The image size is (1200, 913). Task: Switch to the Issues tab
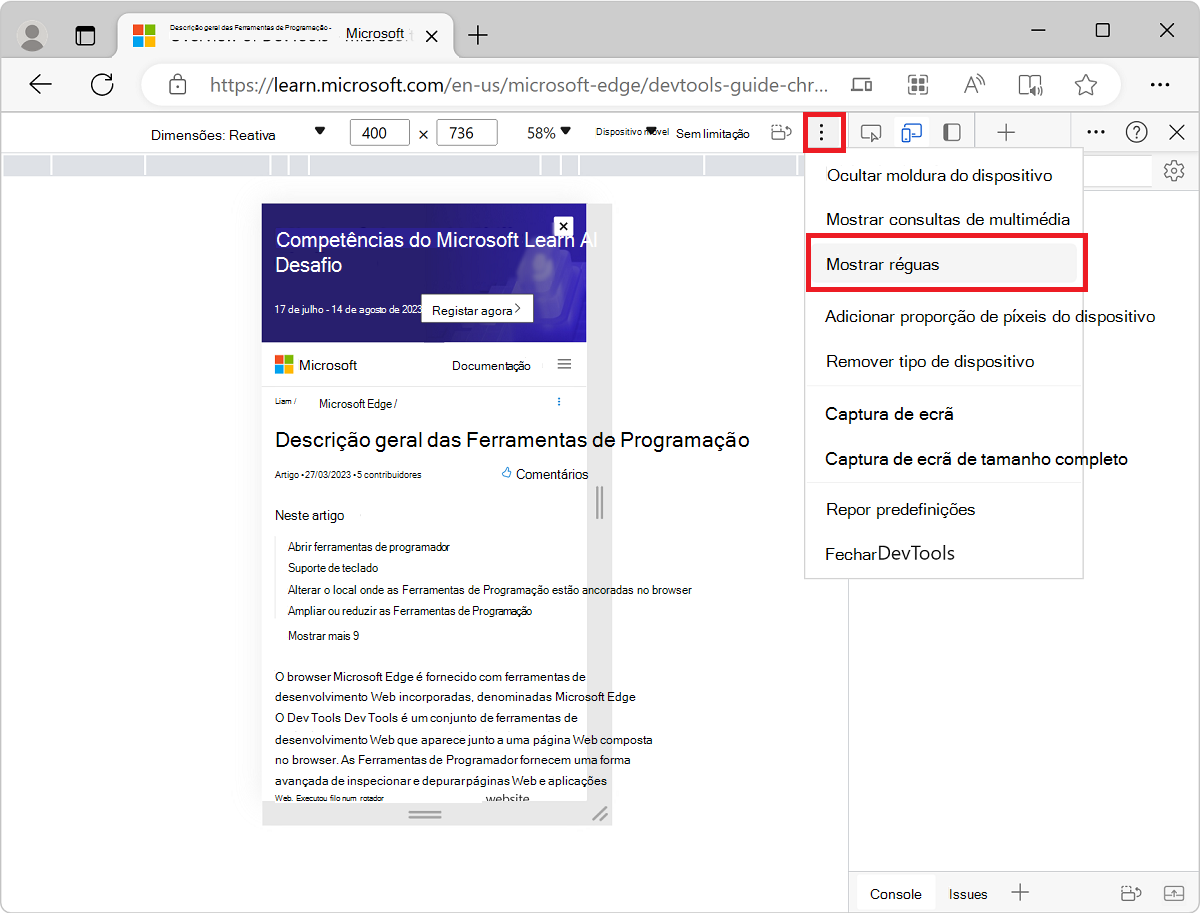point(967,893)
